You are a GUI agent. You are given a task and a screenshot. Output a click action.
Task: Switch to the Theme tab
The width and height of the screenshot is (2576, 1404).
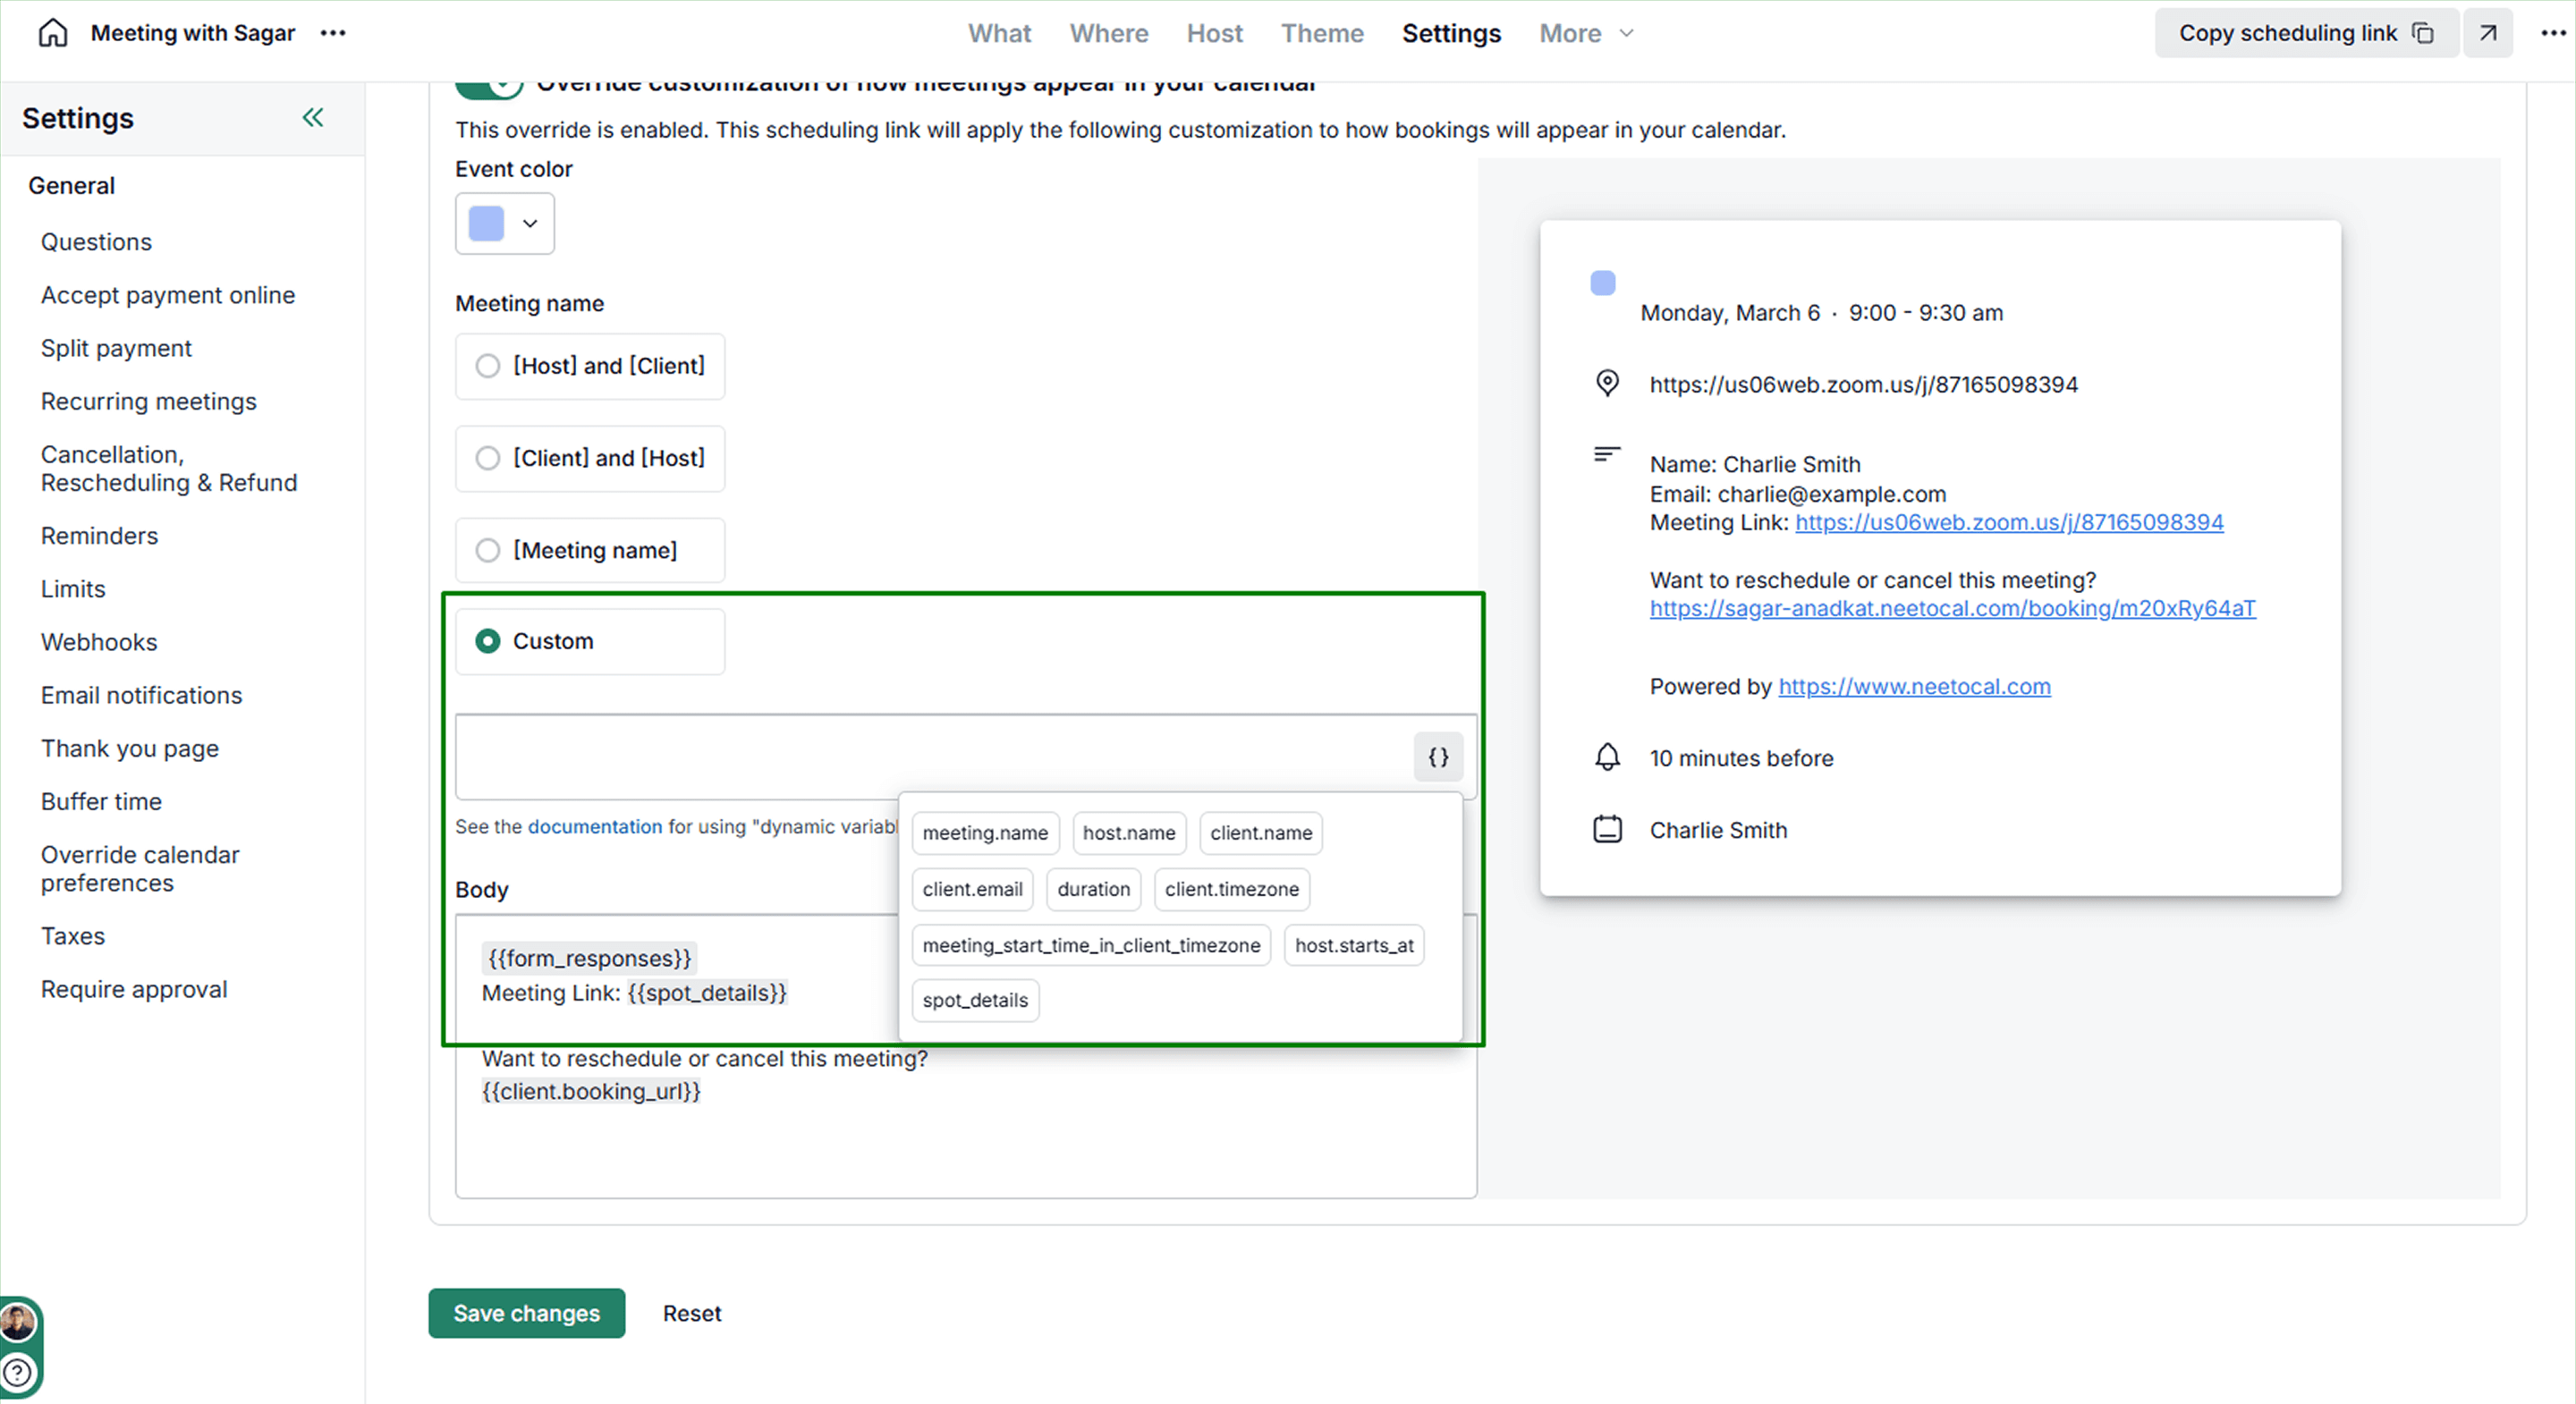(1322, 33)
